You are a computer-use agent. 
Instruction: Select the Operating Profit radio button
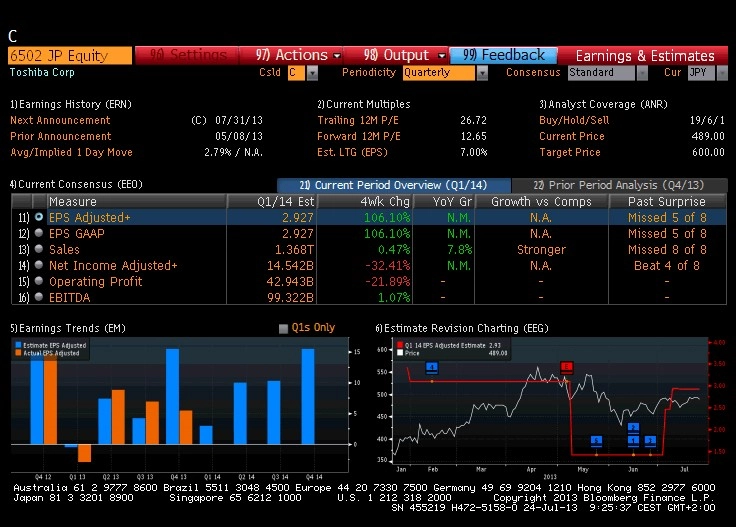click(x=39, y=281)
